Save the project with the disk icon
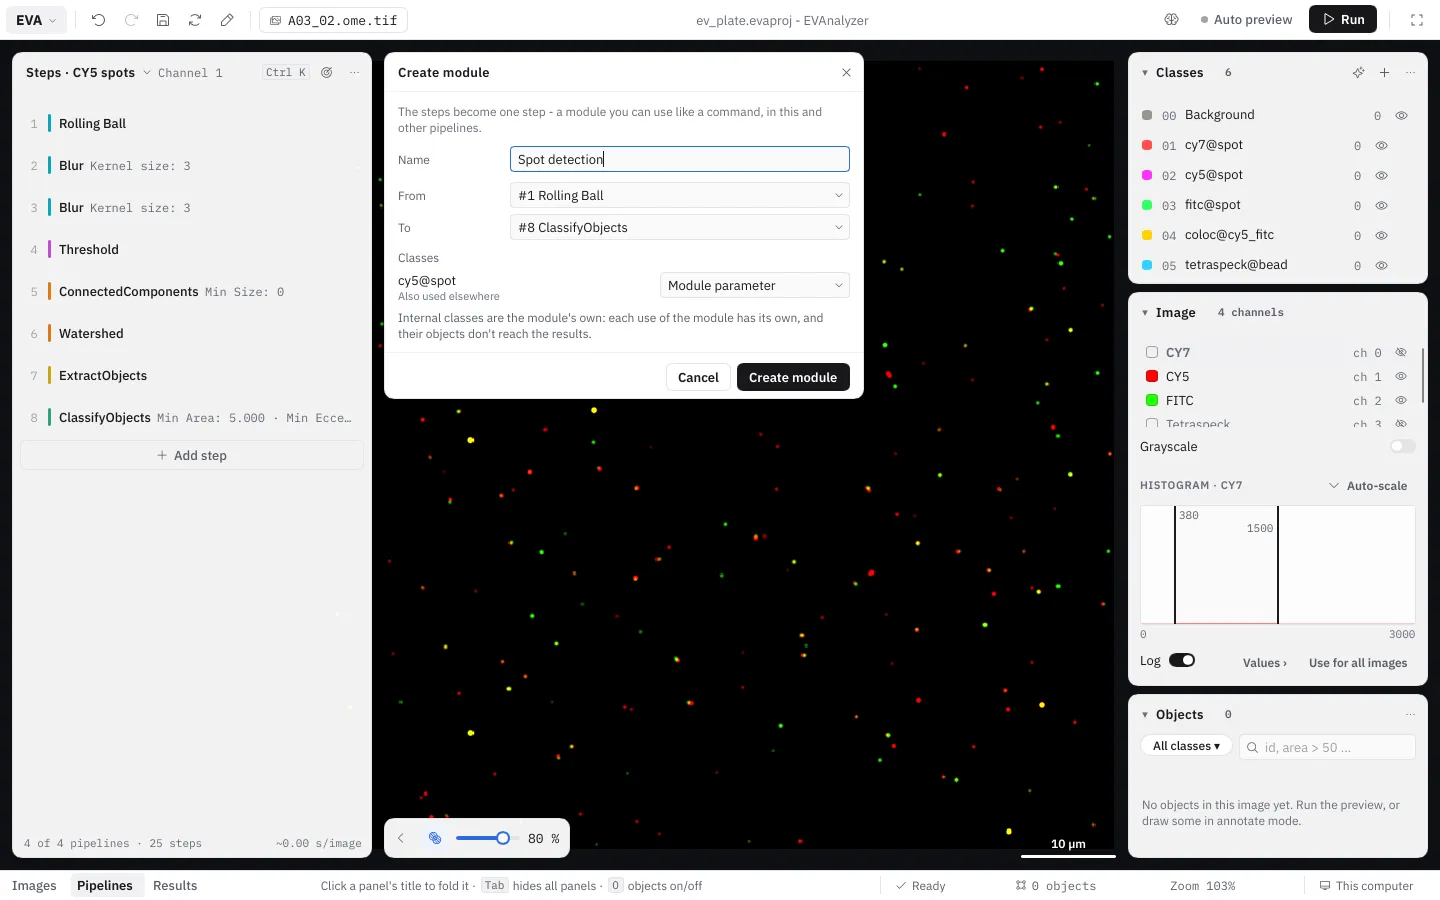The height and width of the screenshot is (900, 1440). pyautogui.click(x=163, y=20)
